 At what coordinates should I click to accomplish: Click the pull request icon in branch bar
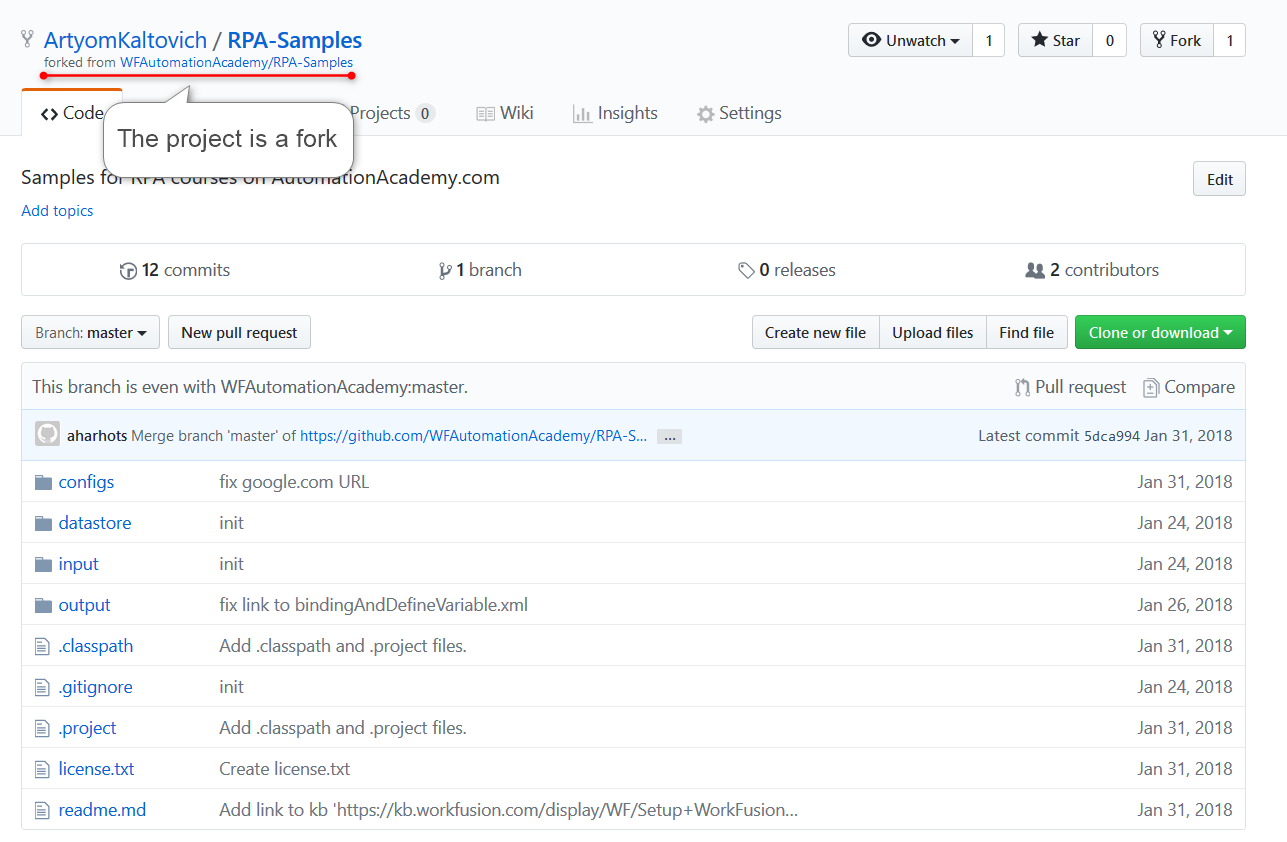click(1022, 387)
